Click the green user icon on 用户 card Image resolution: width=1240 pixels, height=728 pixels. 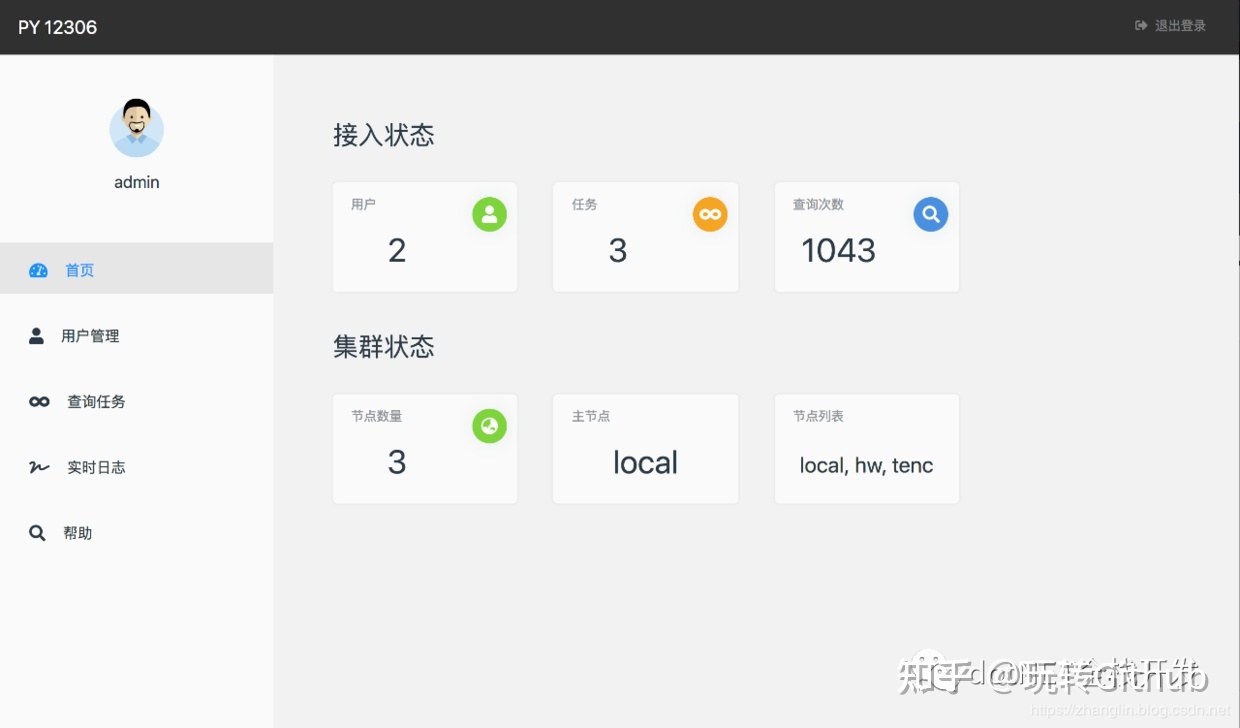[x=489, y=214]
